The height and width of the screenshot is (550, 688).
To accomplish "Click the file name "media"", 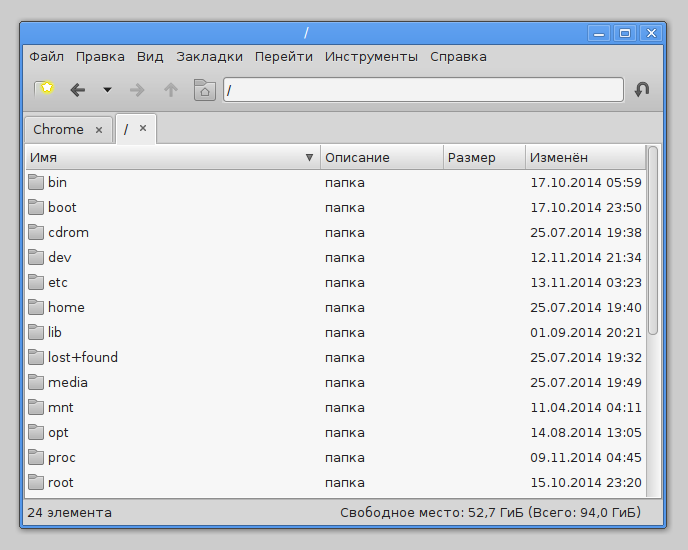I will pyautogui.click(x=68, y=382).
